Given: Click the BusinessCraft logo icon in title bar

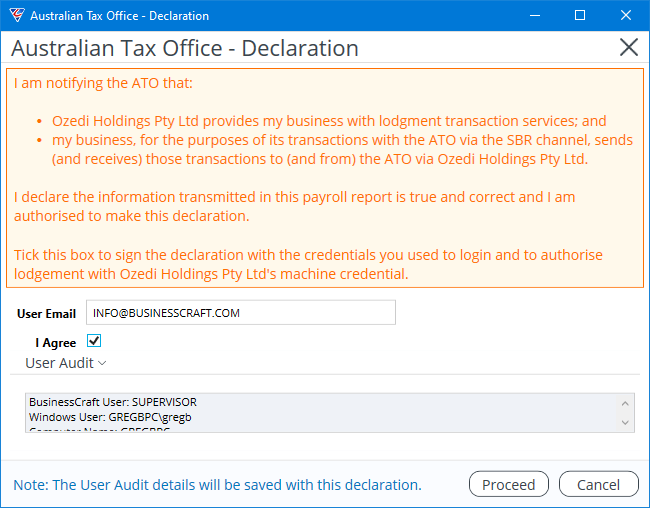Looking at the screenshot, I should point(17,15).
